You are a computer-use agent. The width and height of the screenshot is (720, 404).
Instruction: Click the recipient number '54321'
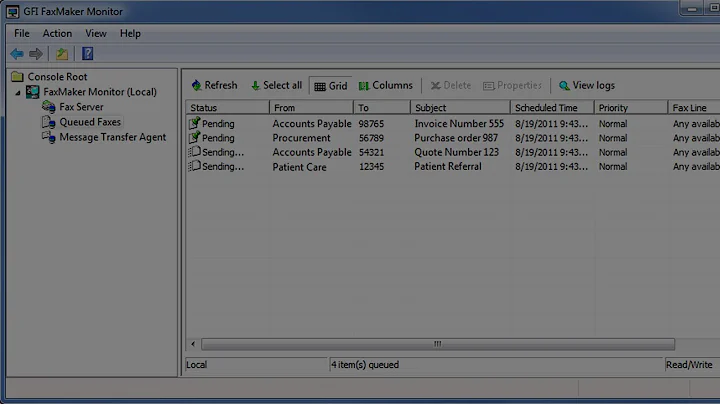371,152
